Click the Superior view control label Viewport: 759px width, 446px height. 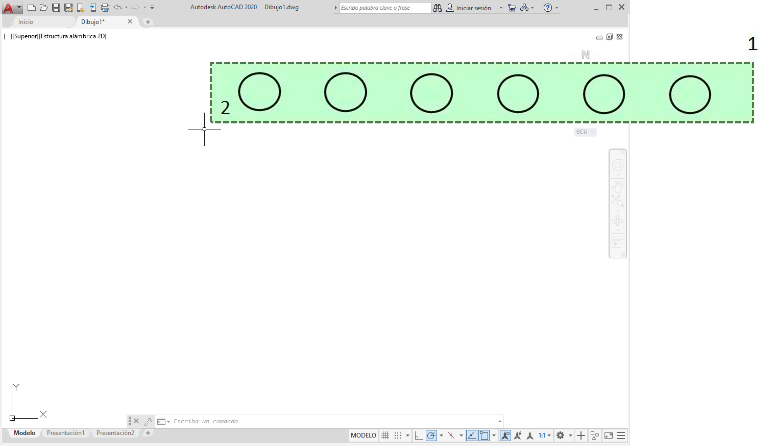coord(26,36)
